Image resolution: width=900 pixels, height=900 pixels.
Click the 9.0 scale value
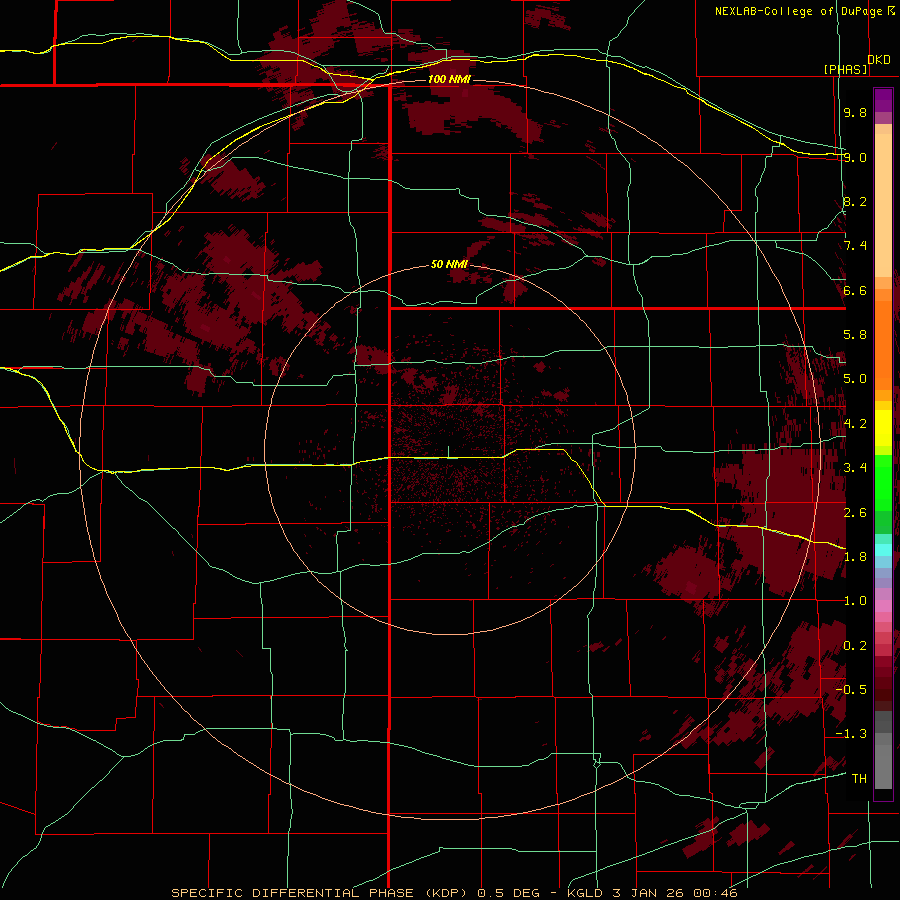[x=855, y=157]
